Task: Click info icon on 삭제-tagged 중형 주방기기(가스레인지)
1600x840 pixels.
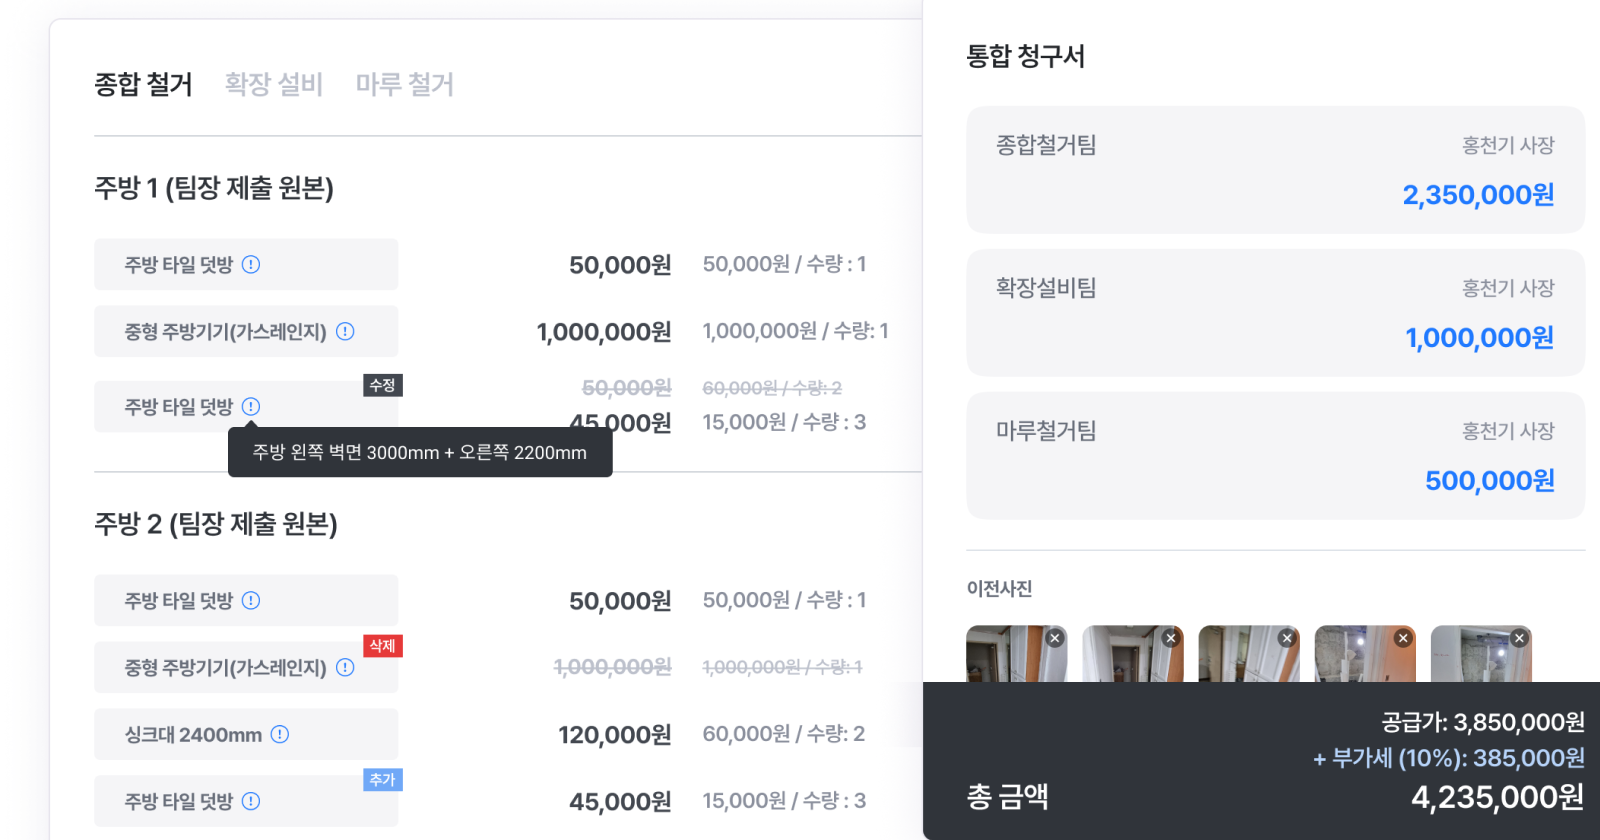Action: click(345, 667)
